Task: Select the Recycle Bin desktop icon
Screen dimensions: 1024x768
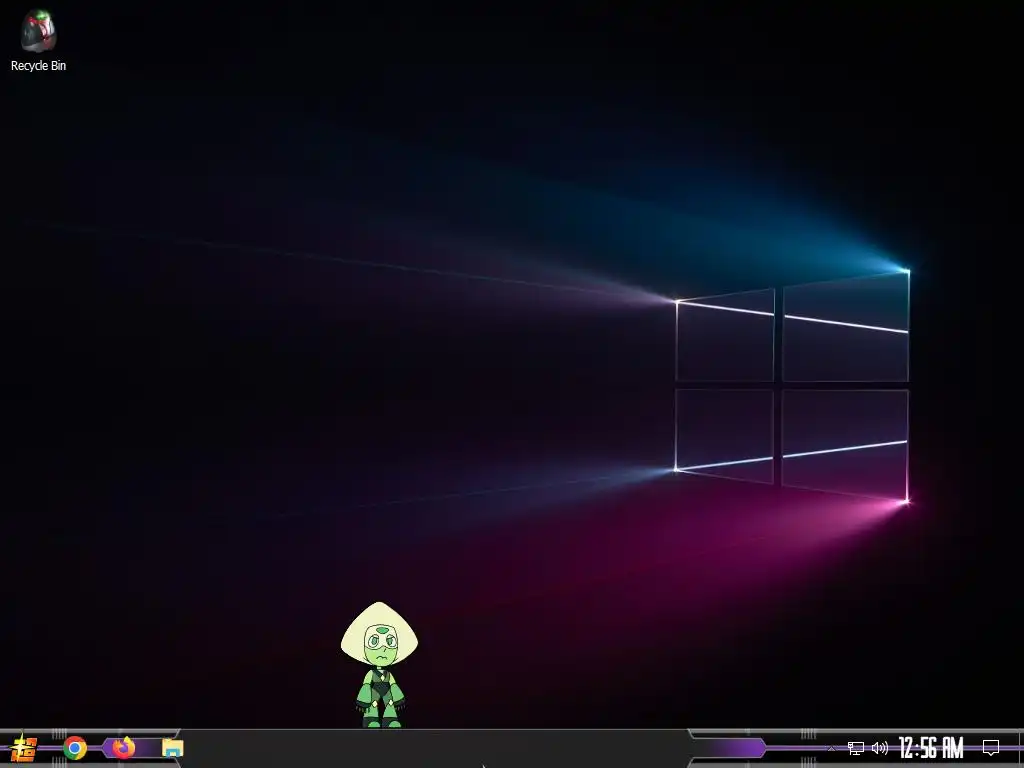Action: coord(38,40)
